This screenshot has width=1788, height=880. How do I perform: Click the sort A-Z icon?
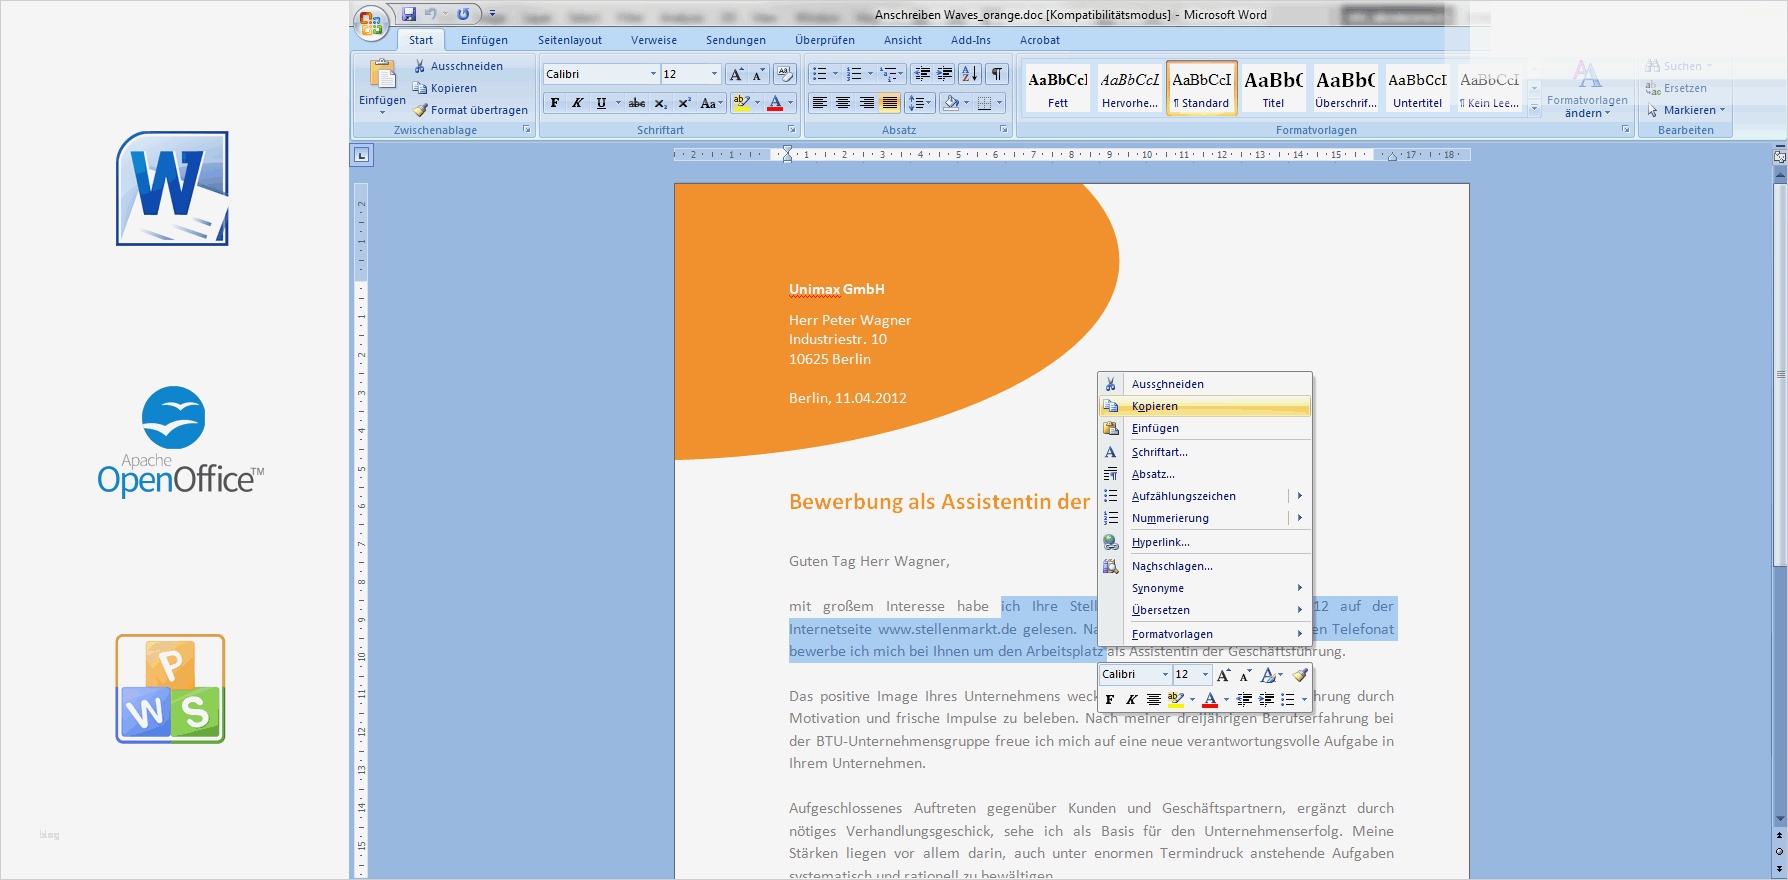[x=969, y=74]
